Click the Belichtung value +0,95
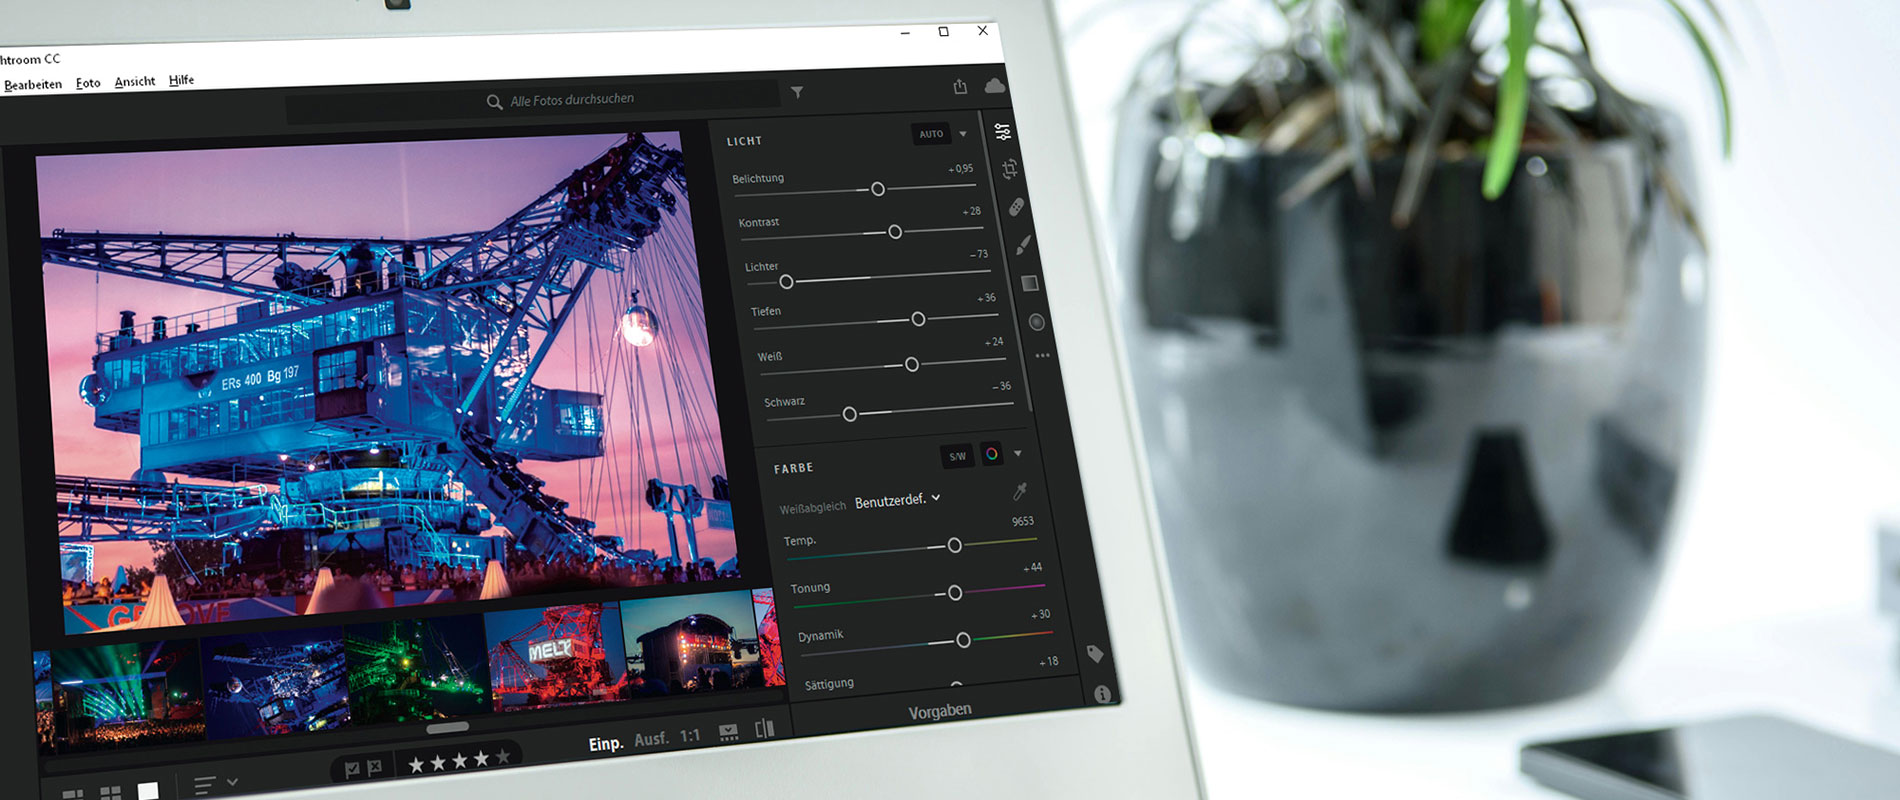 coord(960,168)
